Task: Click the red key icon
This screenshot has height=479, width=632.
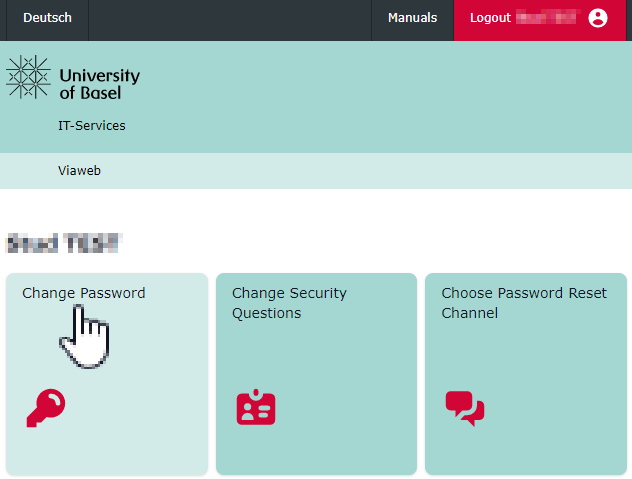Action: (45, 408)
